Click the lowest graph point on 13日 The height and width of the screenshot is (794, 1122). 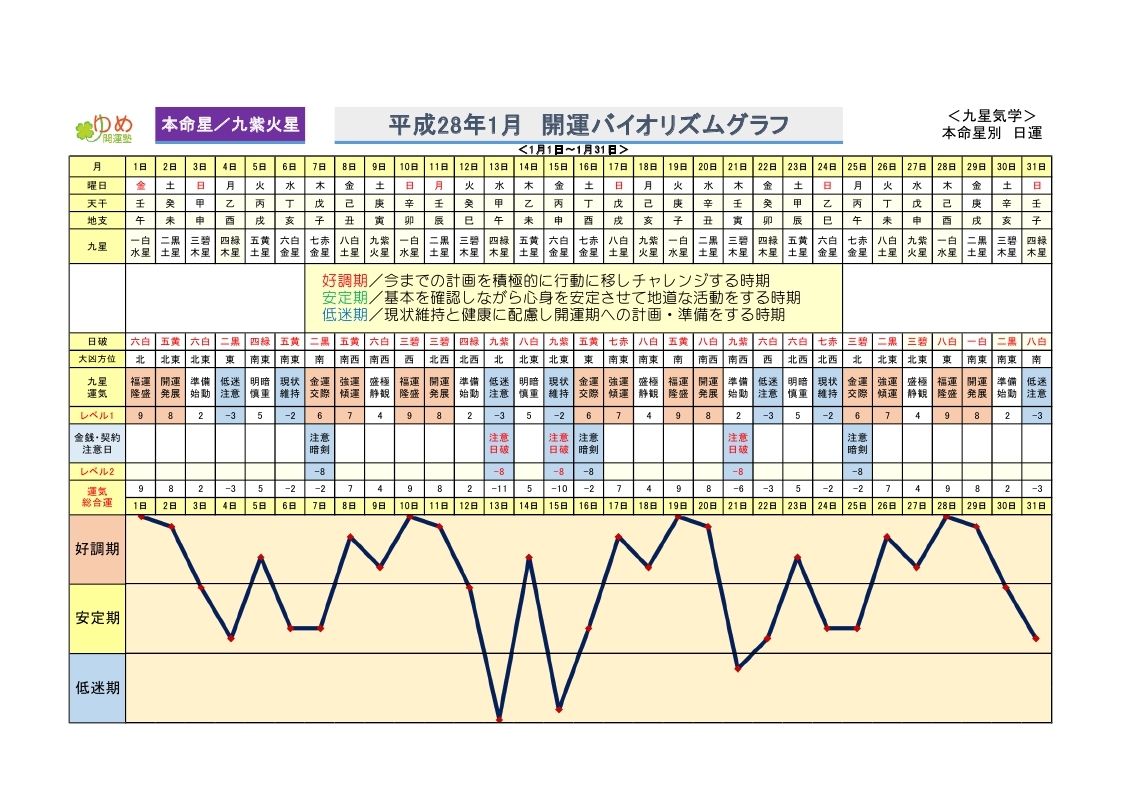tap(499, 718)
